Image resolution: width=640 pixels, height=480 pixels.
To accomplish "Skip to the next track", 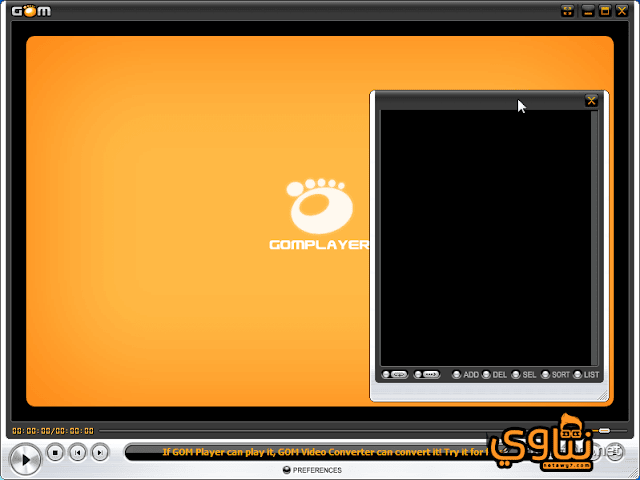I will point(100,453).
